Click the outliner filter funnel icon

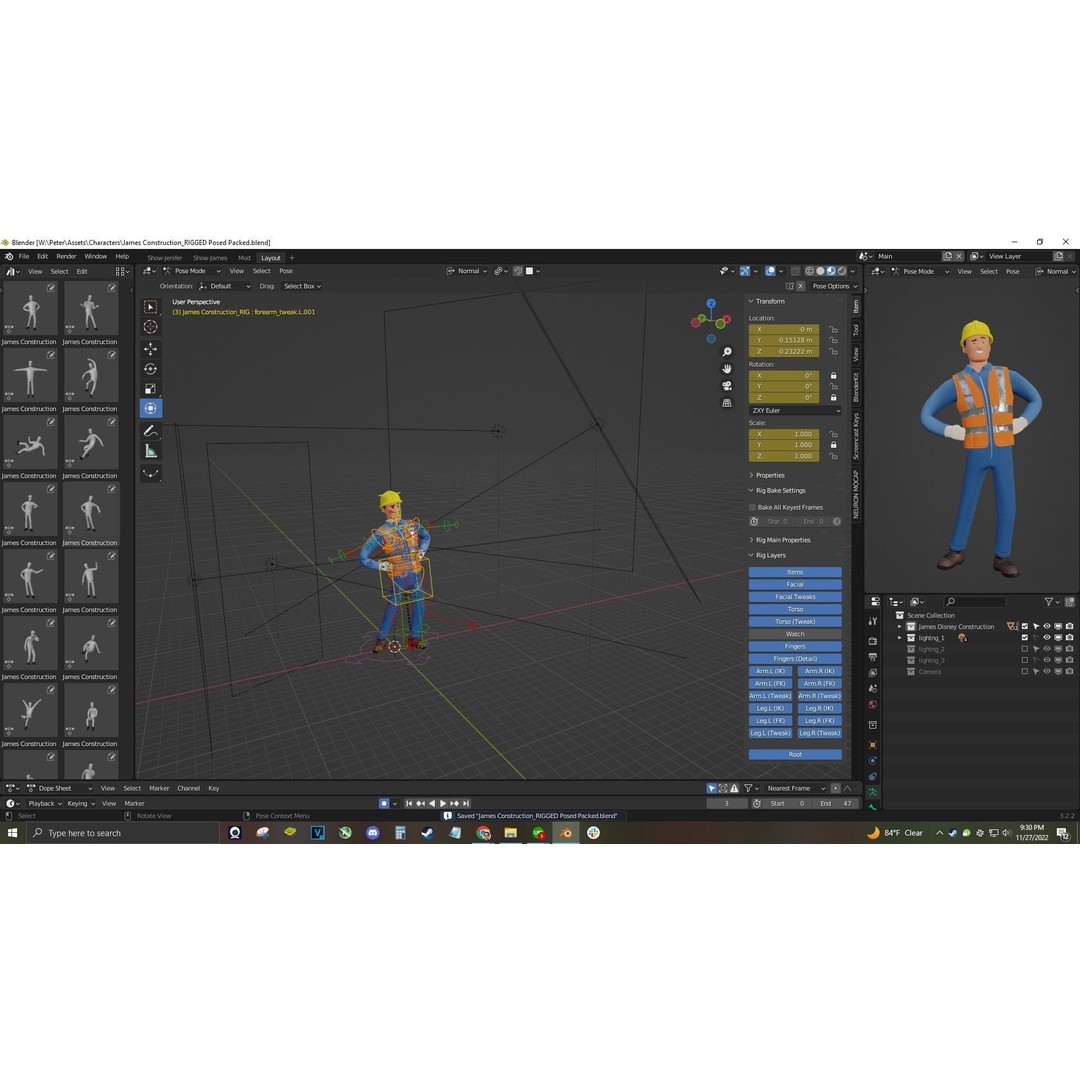pos(1048,602)
